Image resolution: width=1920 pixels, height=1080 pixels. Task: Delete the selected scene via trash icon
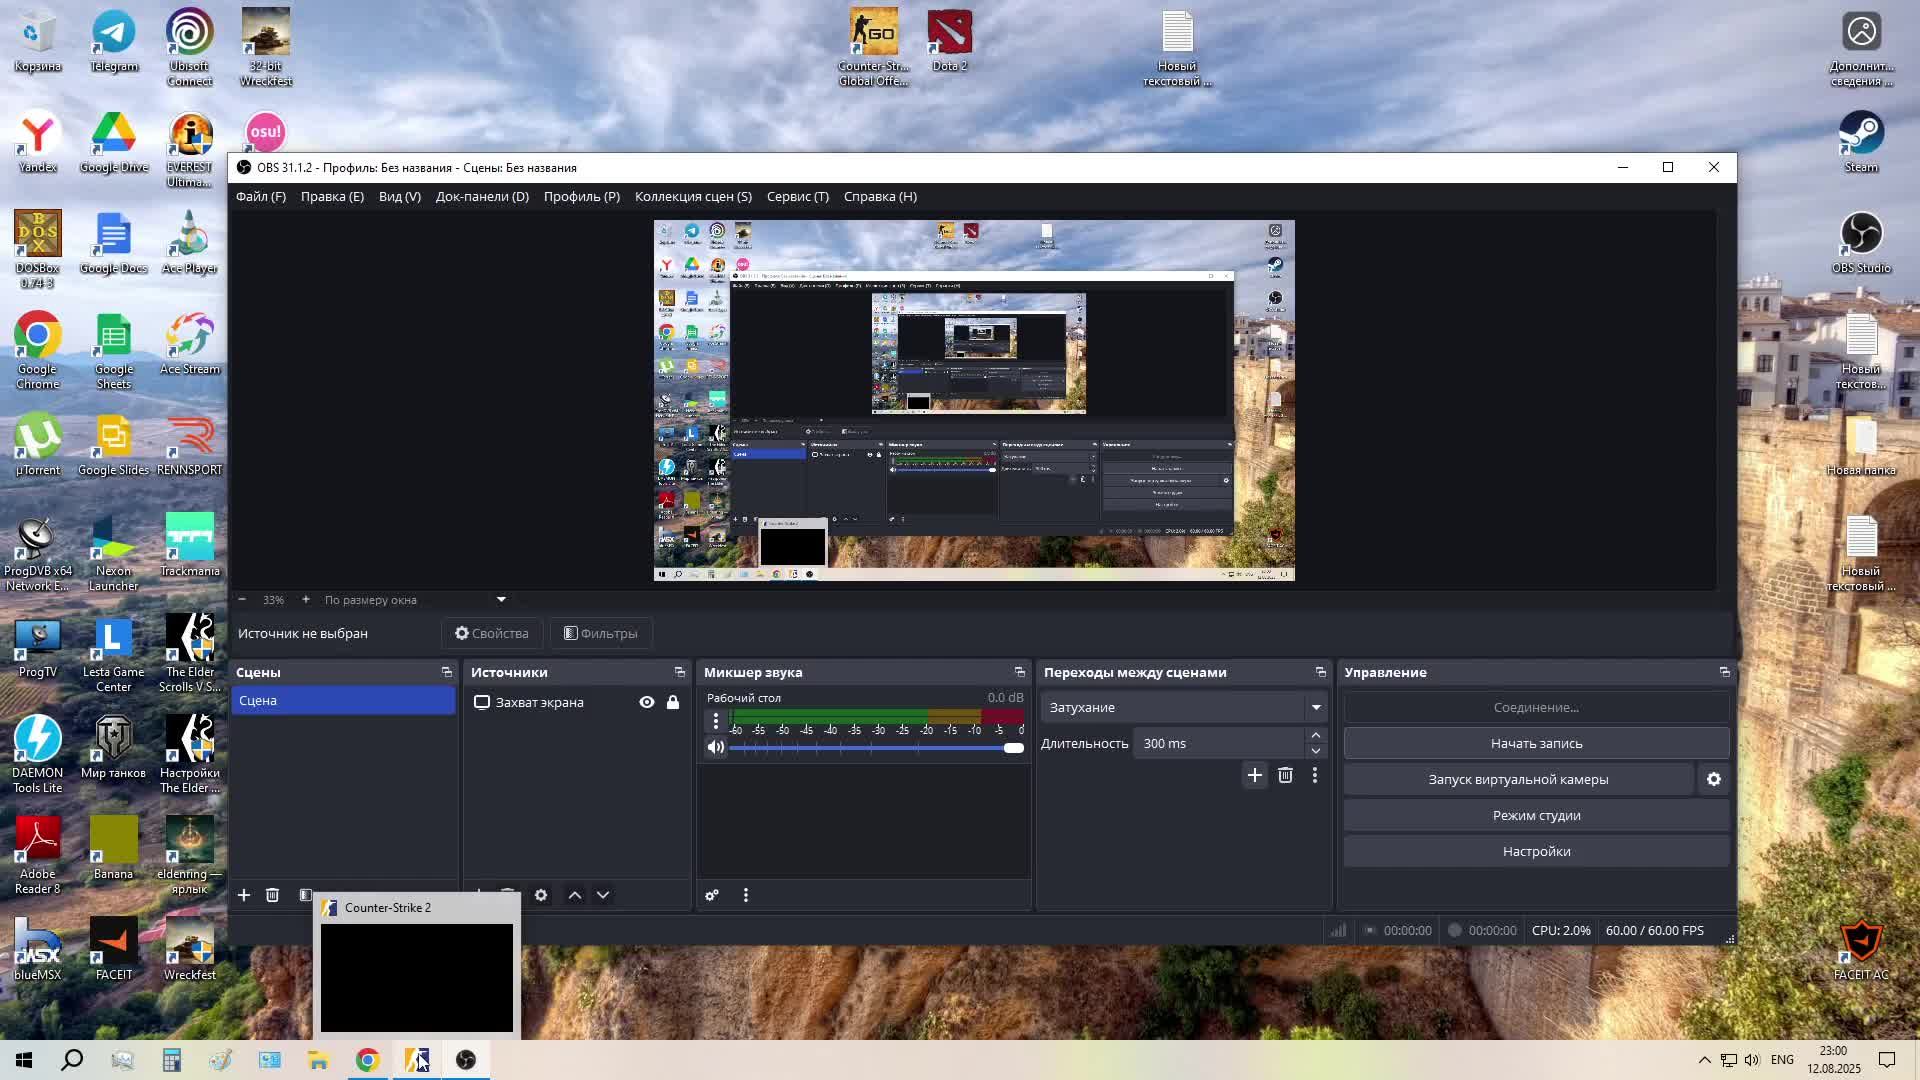click(272, 895)
